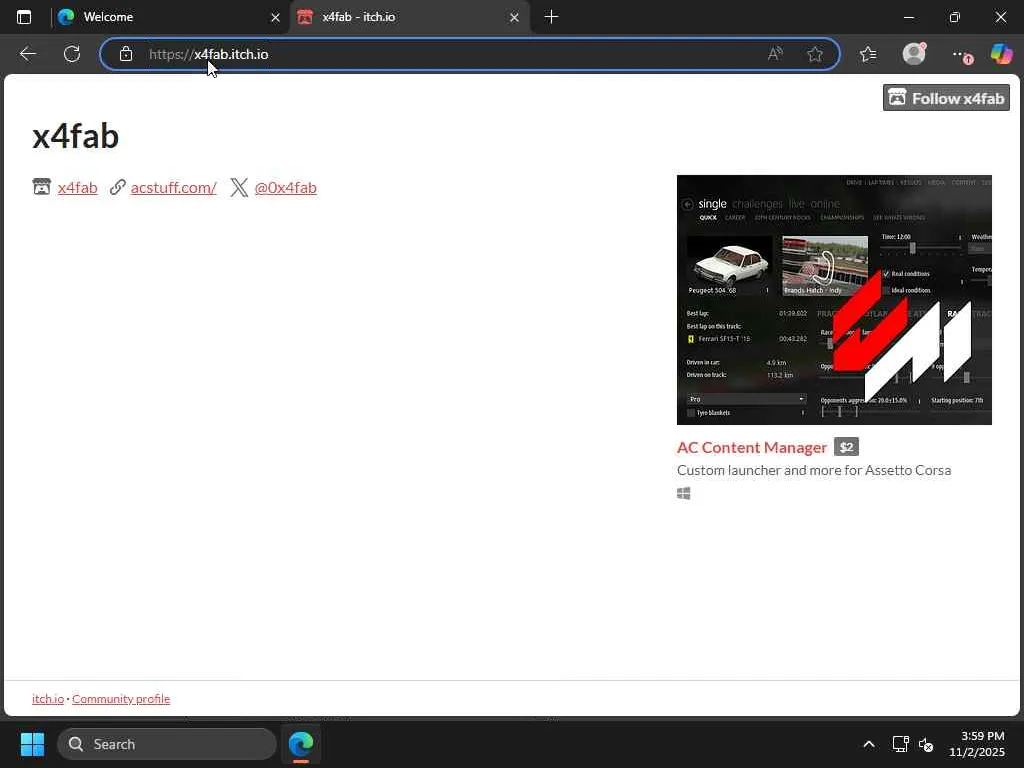Open the Favorites list

tap(868, 54)
